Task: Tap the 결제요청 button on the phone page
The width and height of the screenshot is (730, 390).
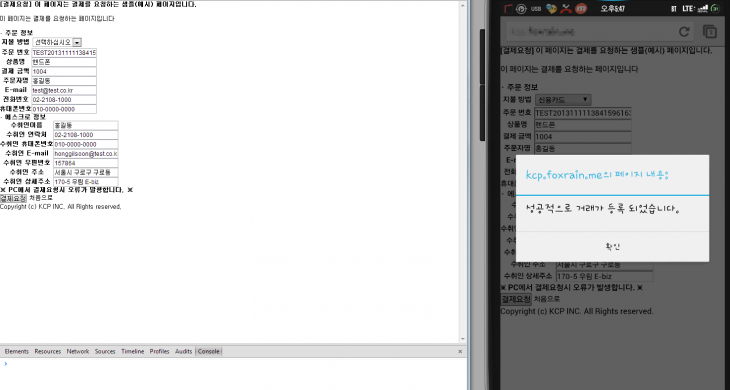Action: pos(516,299)
